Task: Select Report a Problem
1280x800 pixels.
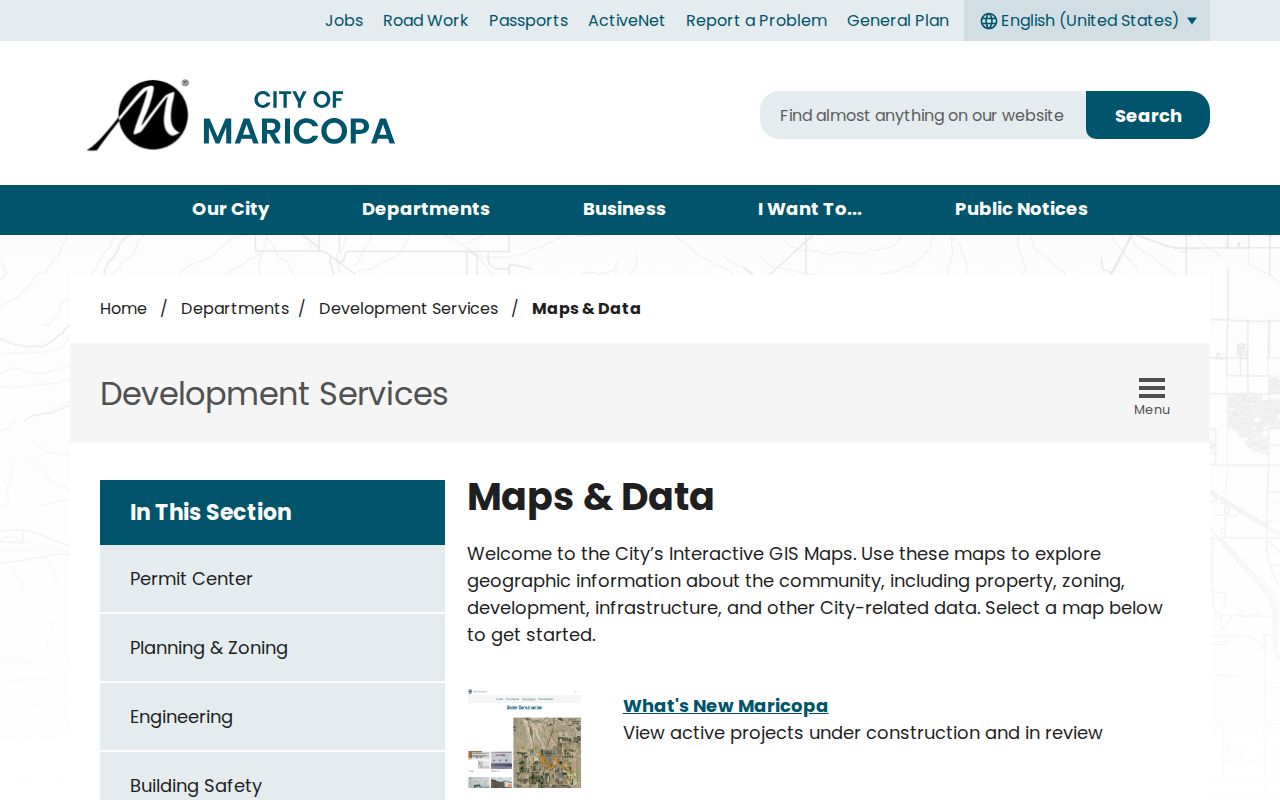Action: click(x=756, y=20)
